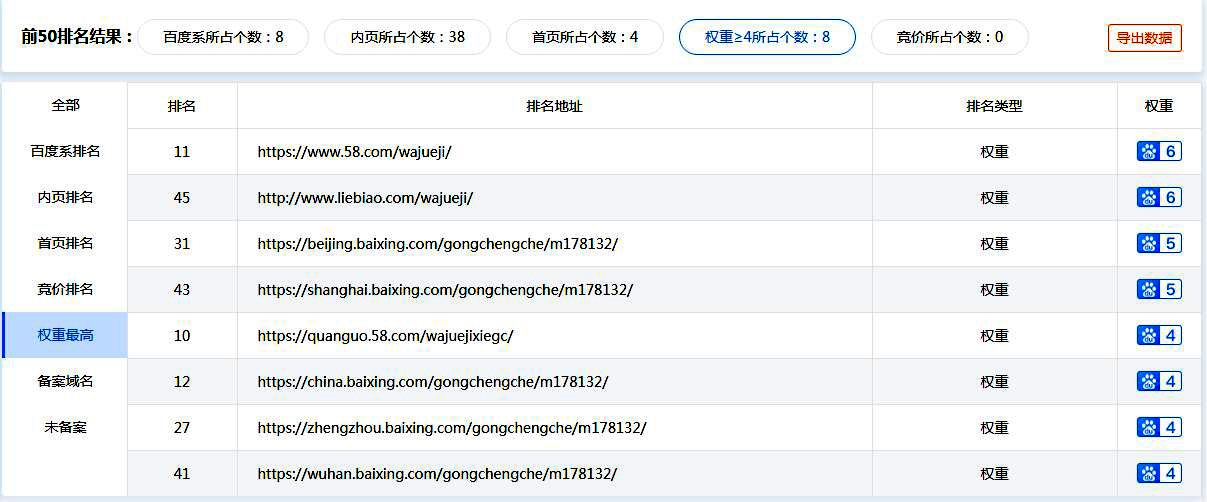Click Baidu weight badge for 58.com/wajueji row
1207x502 pixels.
pos(1159,152)
